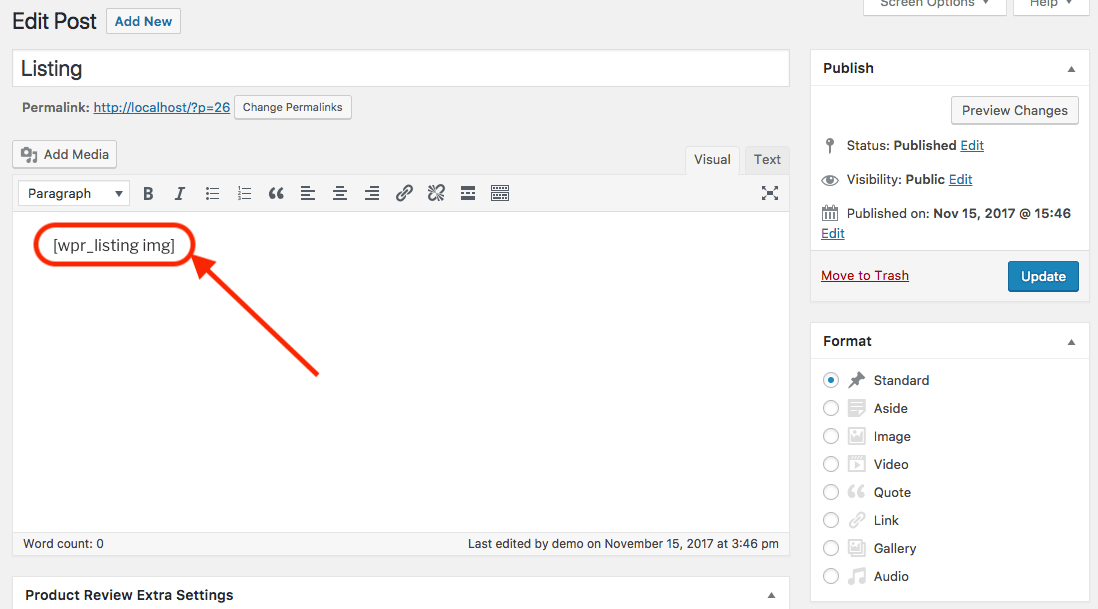Insert a numbered list
Viewport: 1098px width, 609px height.
click(x=244, y=194)
